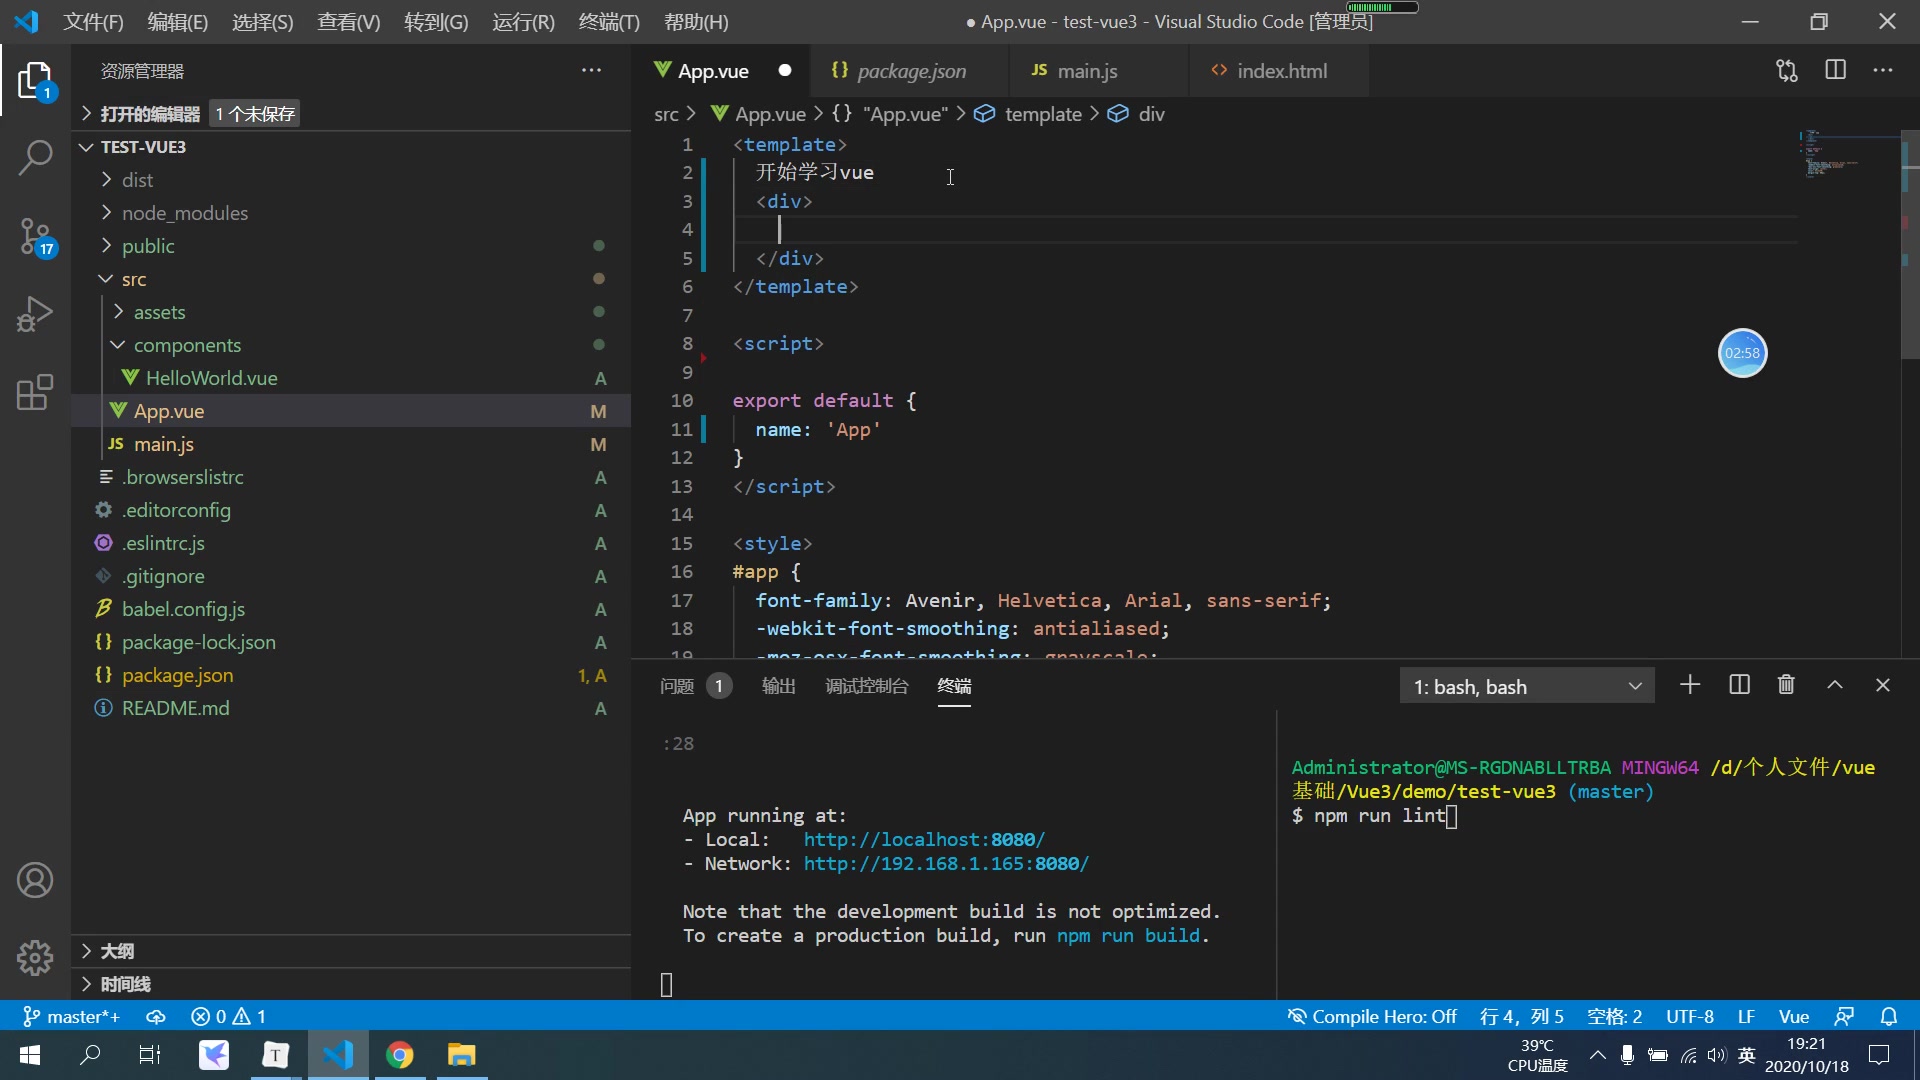Synchronize changes cloud icon in status bar
Image resolution: width=1920 pixels, height=1080 pixels.
point(156,1016)
